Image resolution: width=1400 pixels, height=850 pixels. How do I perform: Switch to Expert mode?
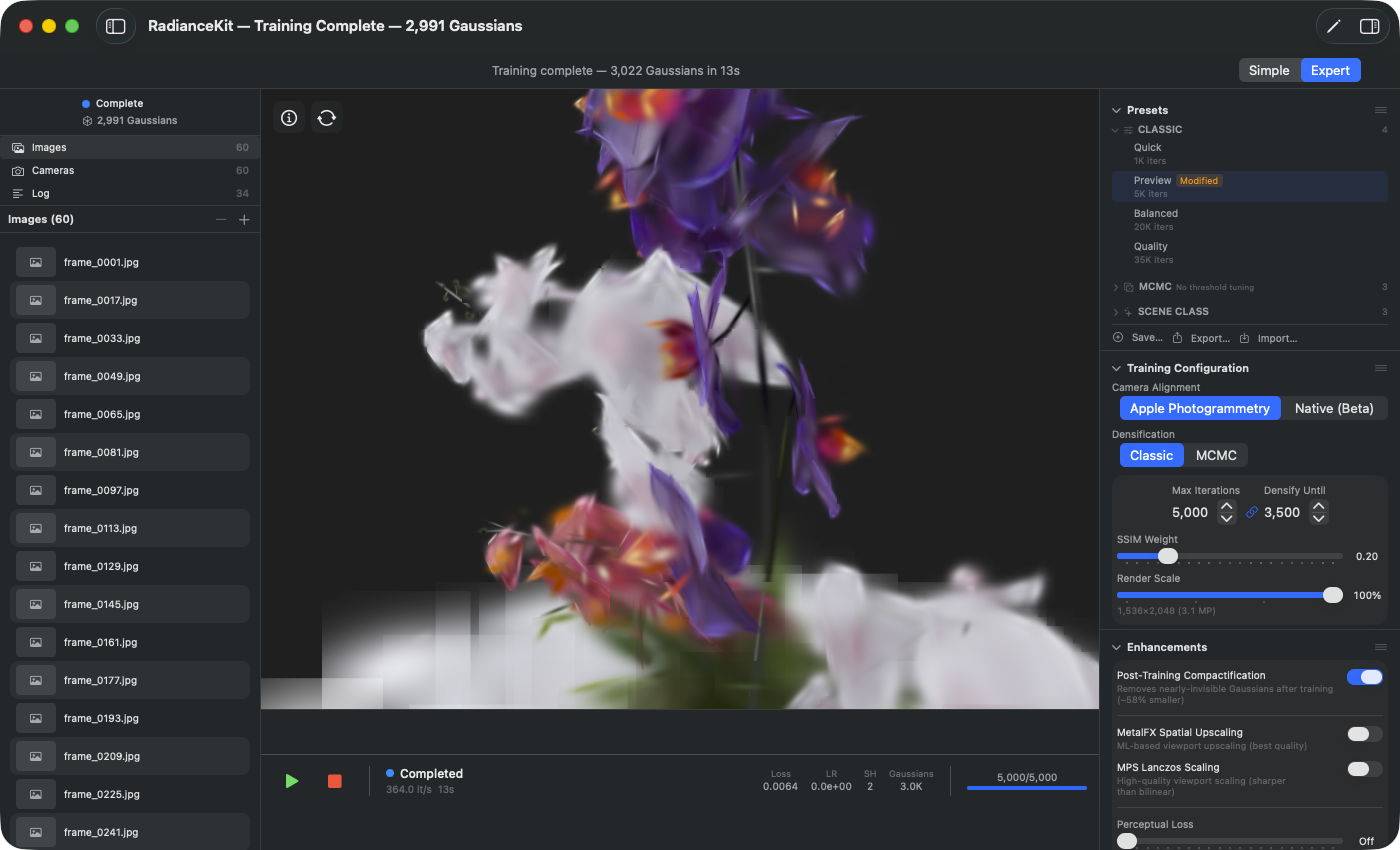coord(1330,70)
